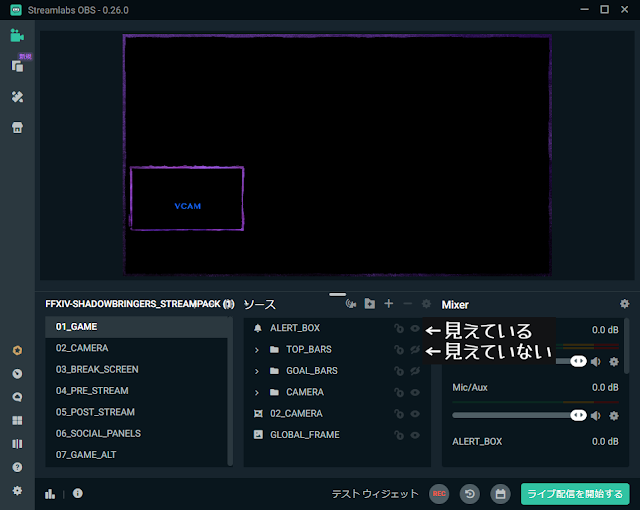Screen dimensions: 640x510
Task: Hide the CAMERA folder
Action: 415,392
